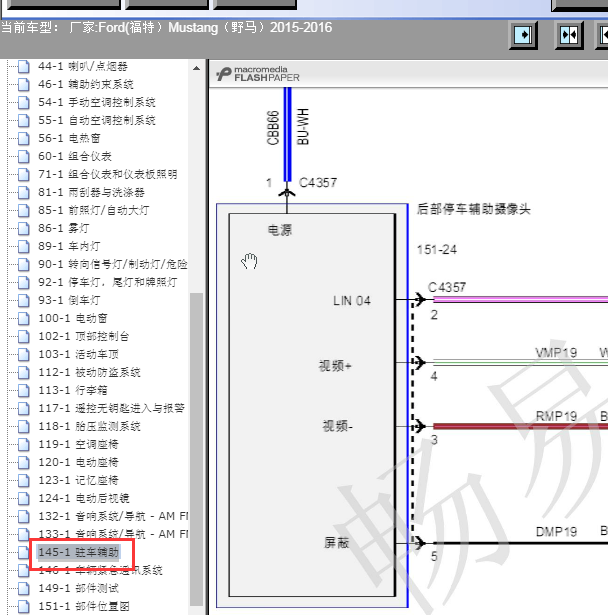This screenshot has width=608, height=615.
Task: Select 102-1 顶部控制台 entry
Action: click(x=84, y=336)
